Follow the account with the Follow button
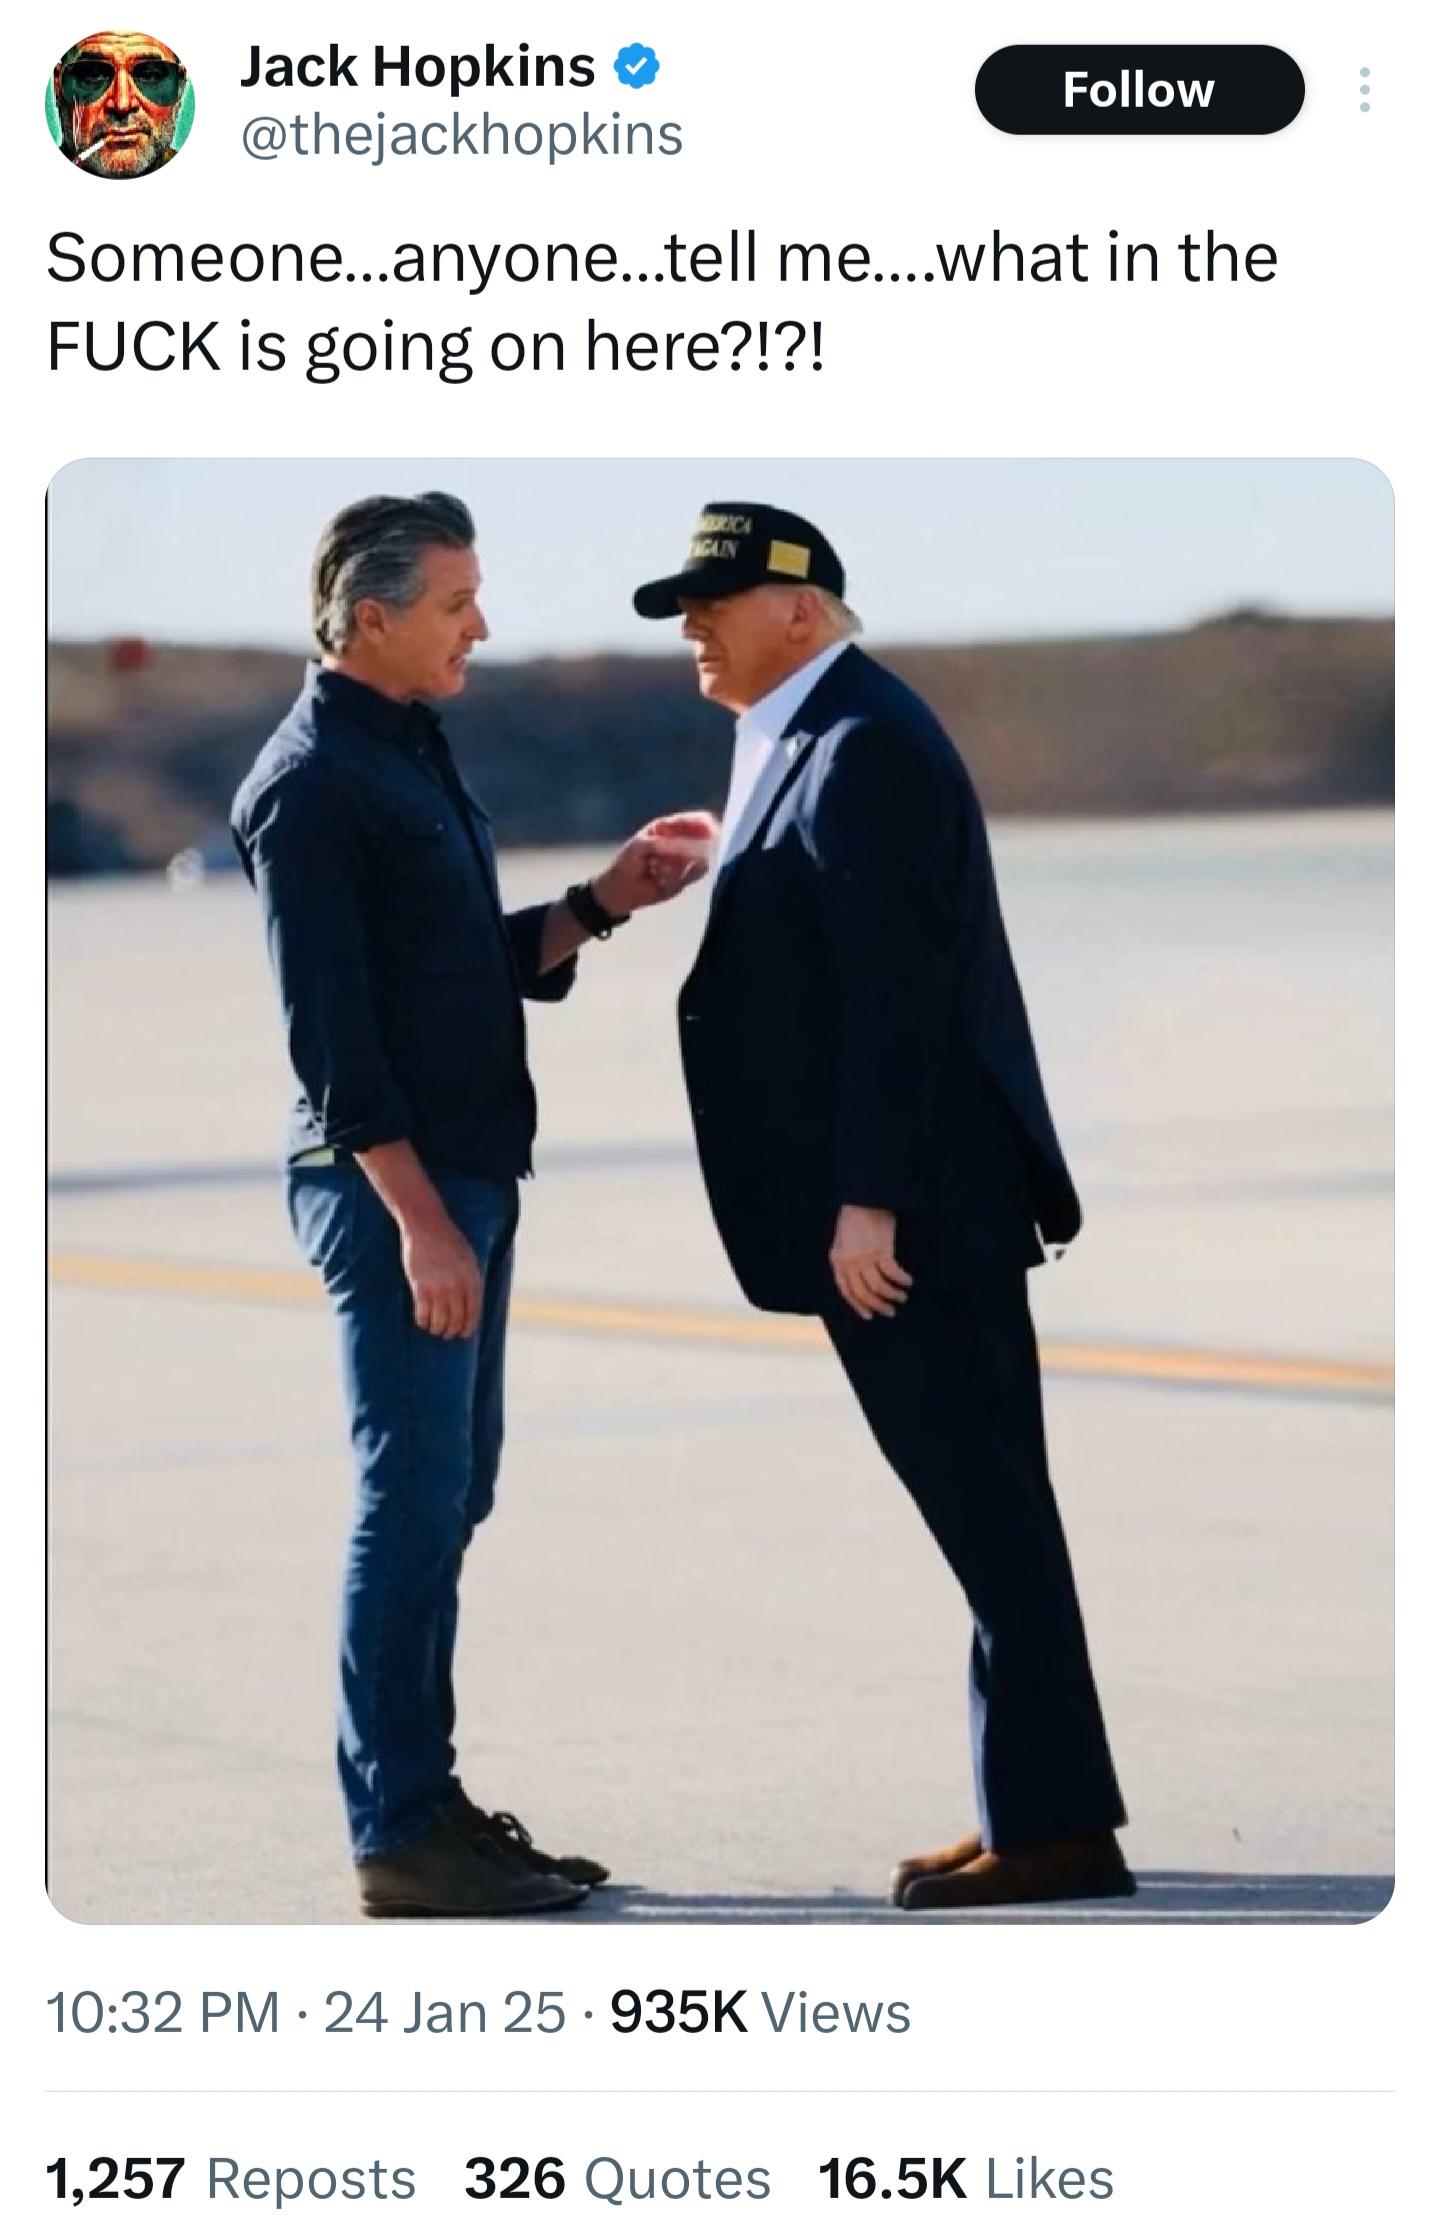The image size is (1440, 2233). pos(1139,90)
